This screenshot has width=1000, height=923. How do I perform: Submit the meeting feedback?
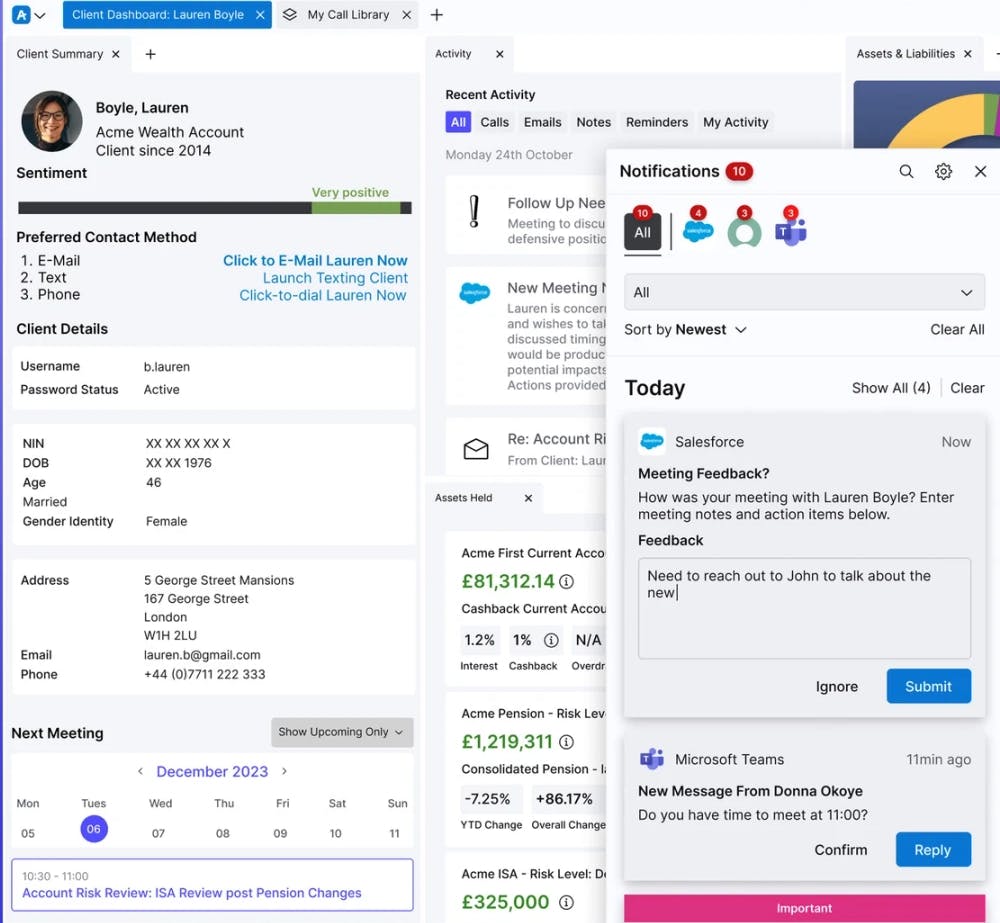point(928,686)
